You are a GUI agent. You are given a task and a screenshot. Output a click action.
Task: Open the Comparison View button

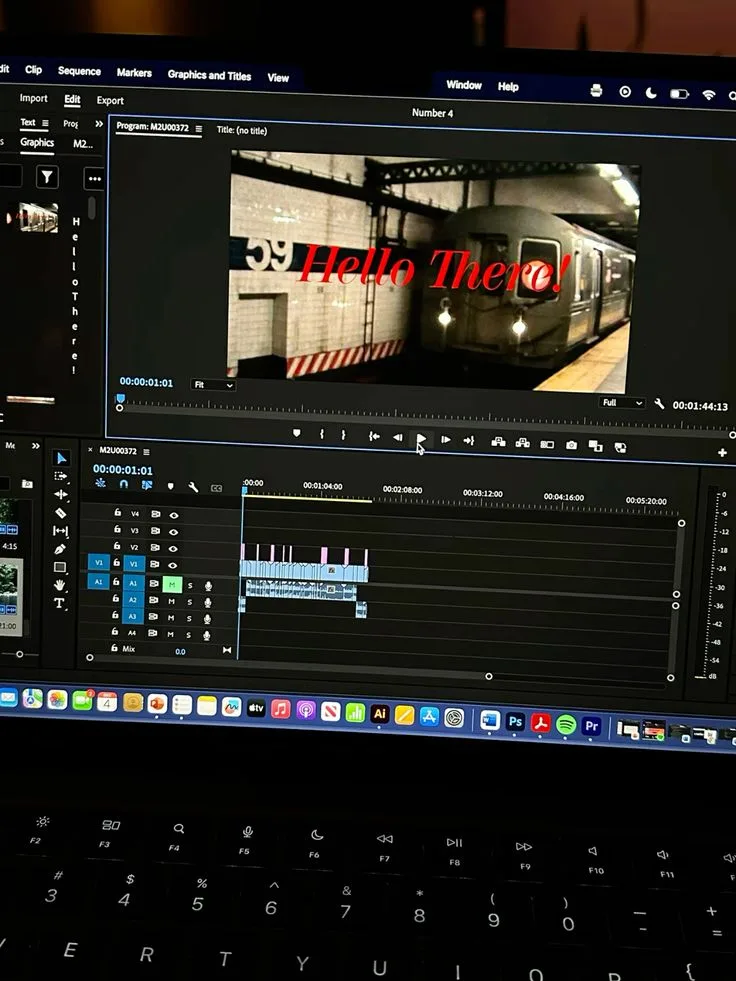pyautogui.click(x=595, y=445)
